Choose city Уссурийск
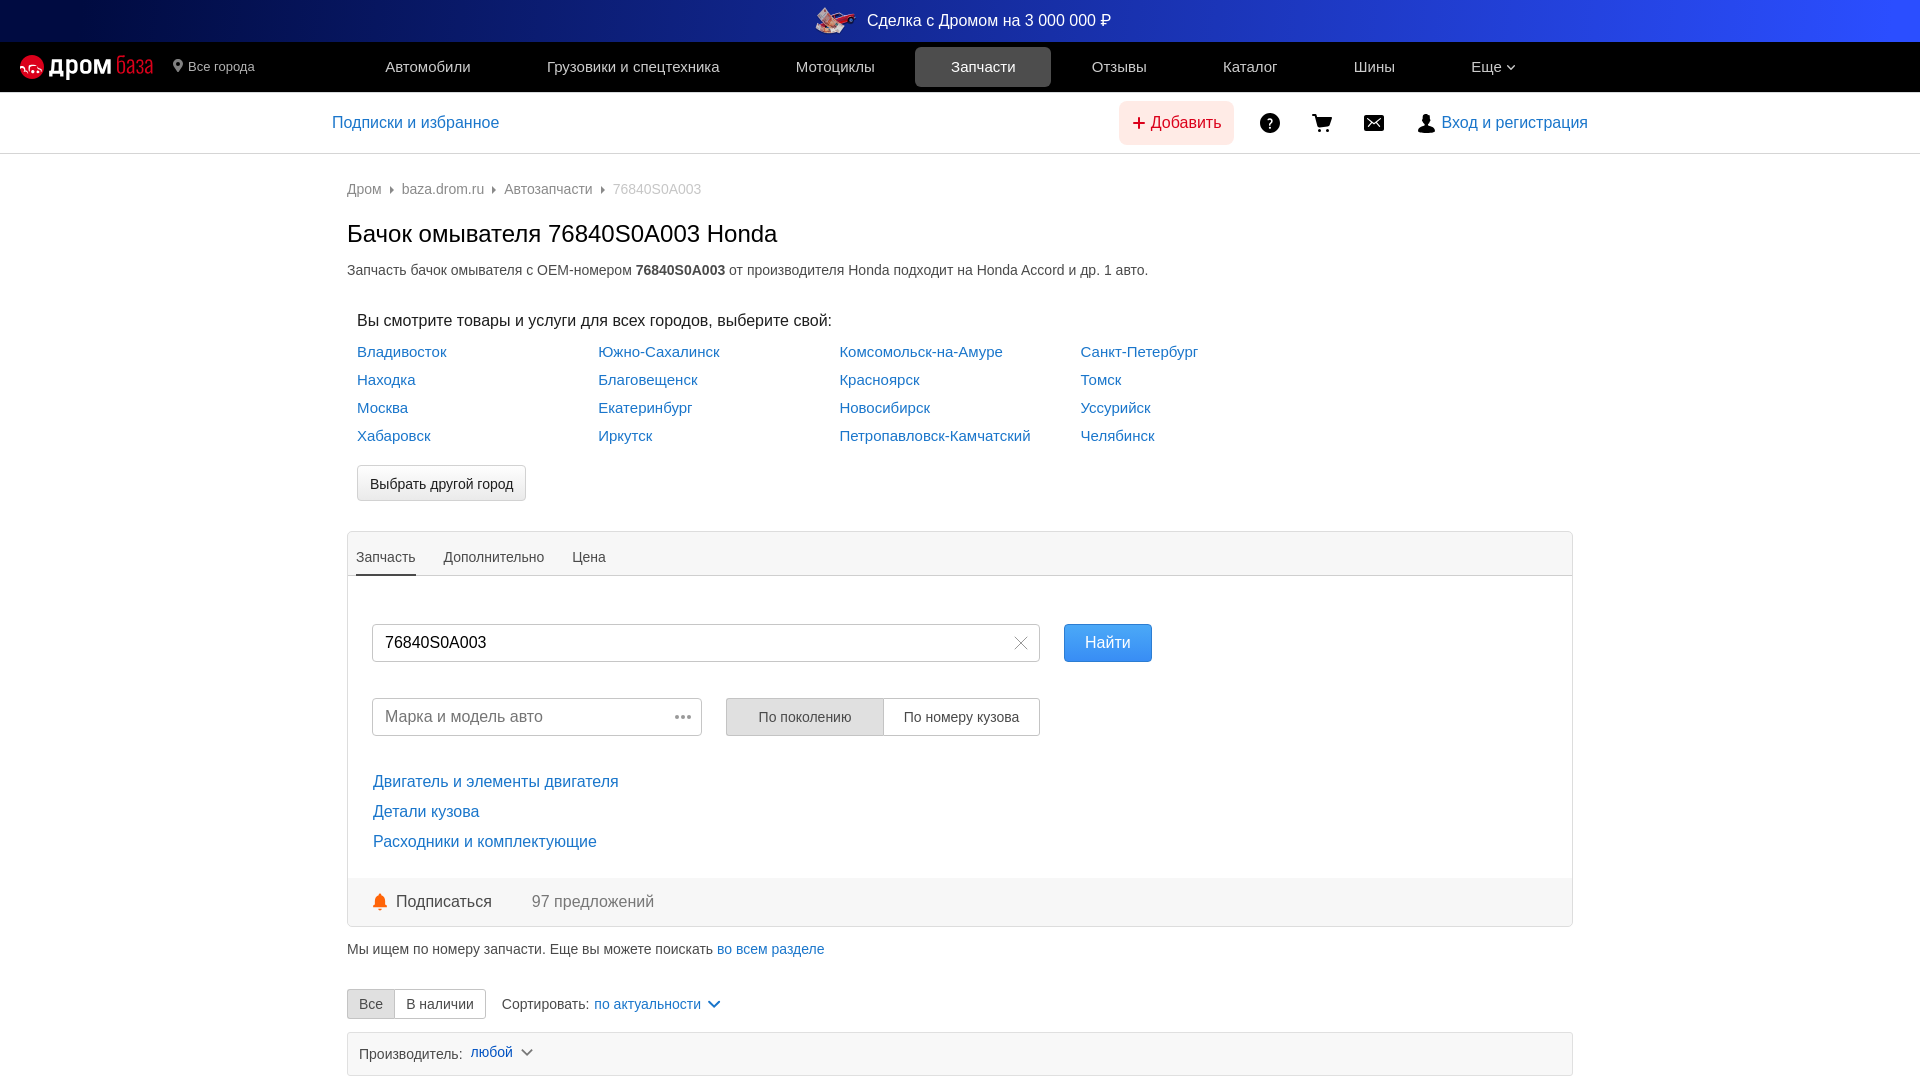 [x=1115, y=408]
